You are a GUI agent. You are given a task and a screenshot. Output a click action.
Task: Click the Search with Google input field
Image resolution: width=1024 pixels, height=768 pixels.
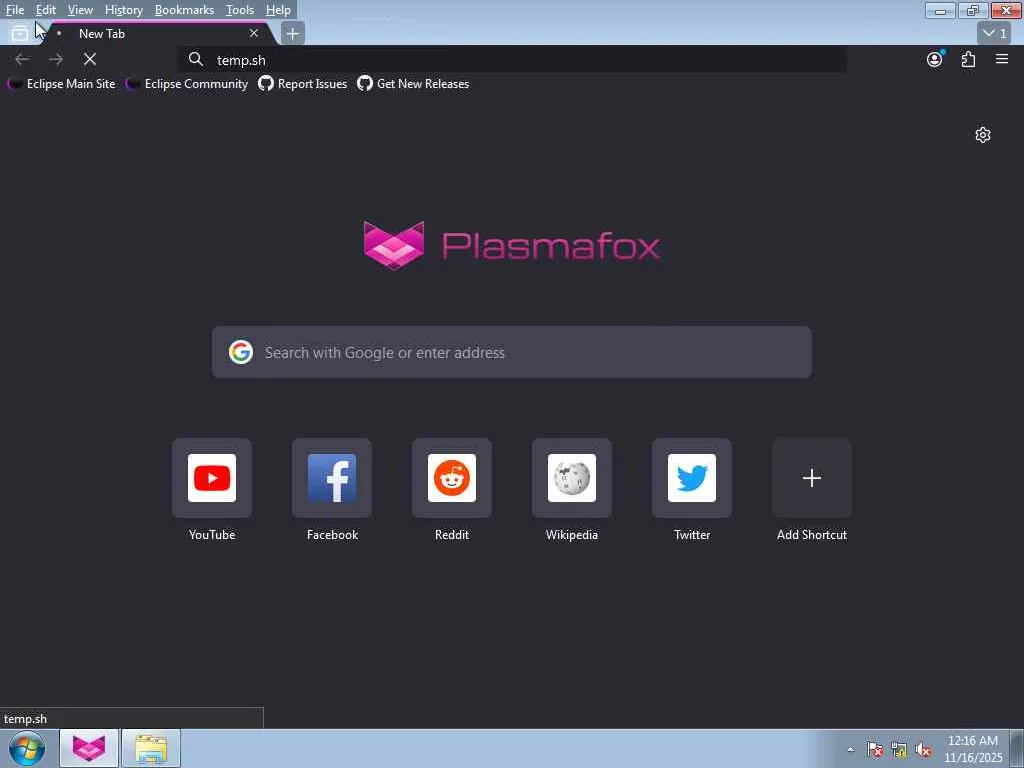tap(512, 352)
